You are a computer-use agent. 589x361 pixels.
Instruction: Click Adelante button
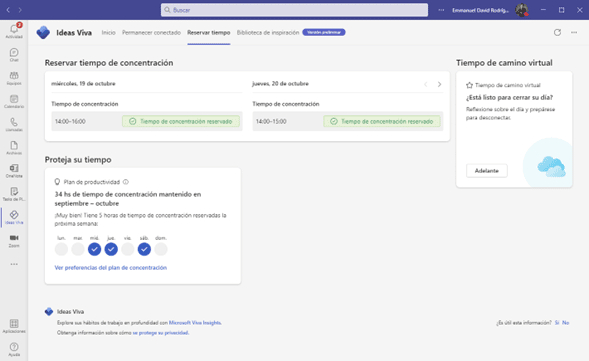487,171
